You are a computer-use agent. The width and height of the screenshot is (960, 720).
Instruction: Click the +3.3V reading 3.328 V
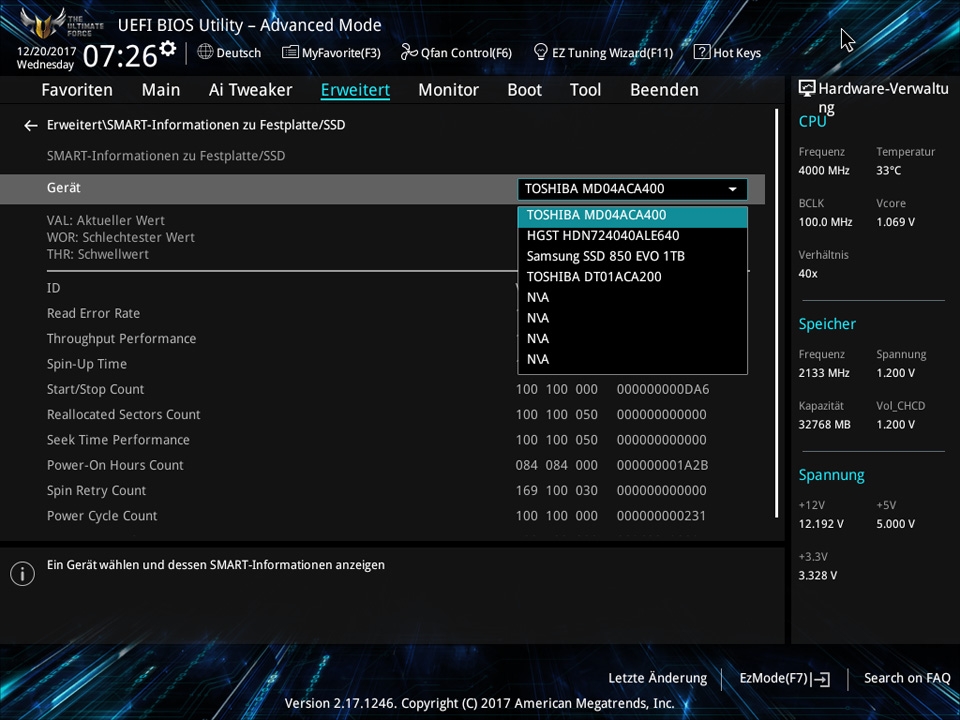point(818,576)
